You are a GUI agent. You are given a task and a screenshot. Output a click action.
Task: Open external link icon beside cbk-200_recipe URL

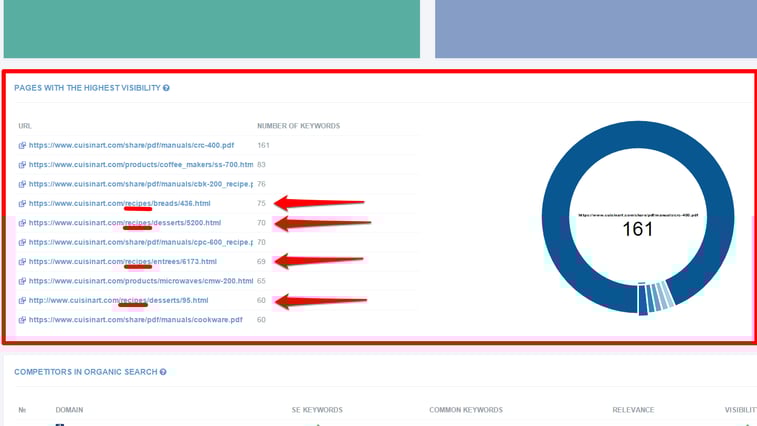point(22,184)
